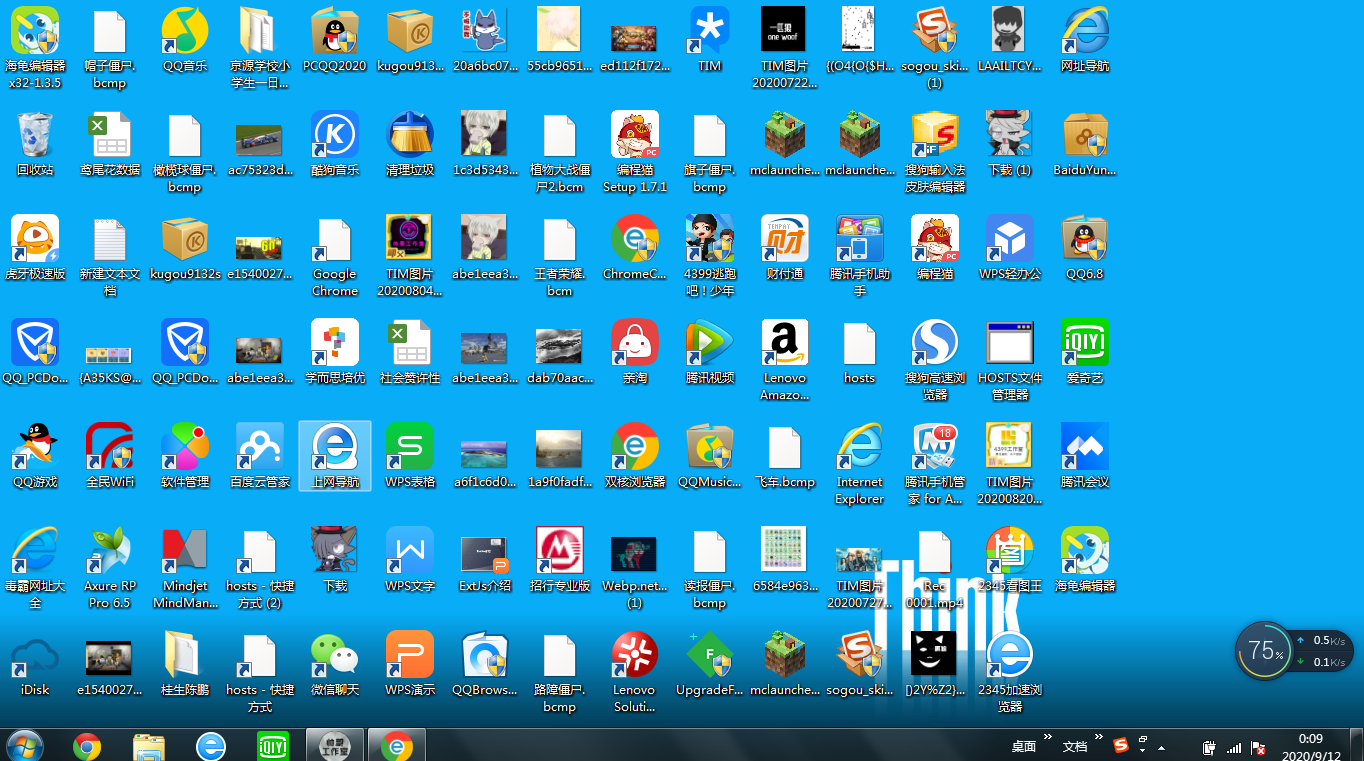Show hidden tray icons arrow
Image resolution: width=1364 pixels, height=761 pixels.
pyautogui.click(x=1161, y=747)
